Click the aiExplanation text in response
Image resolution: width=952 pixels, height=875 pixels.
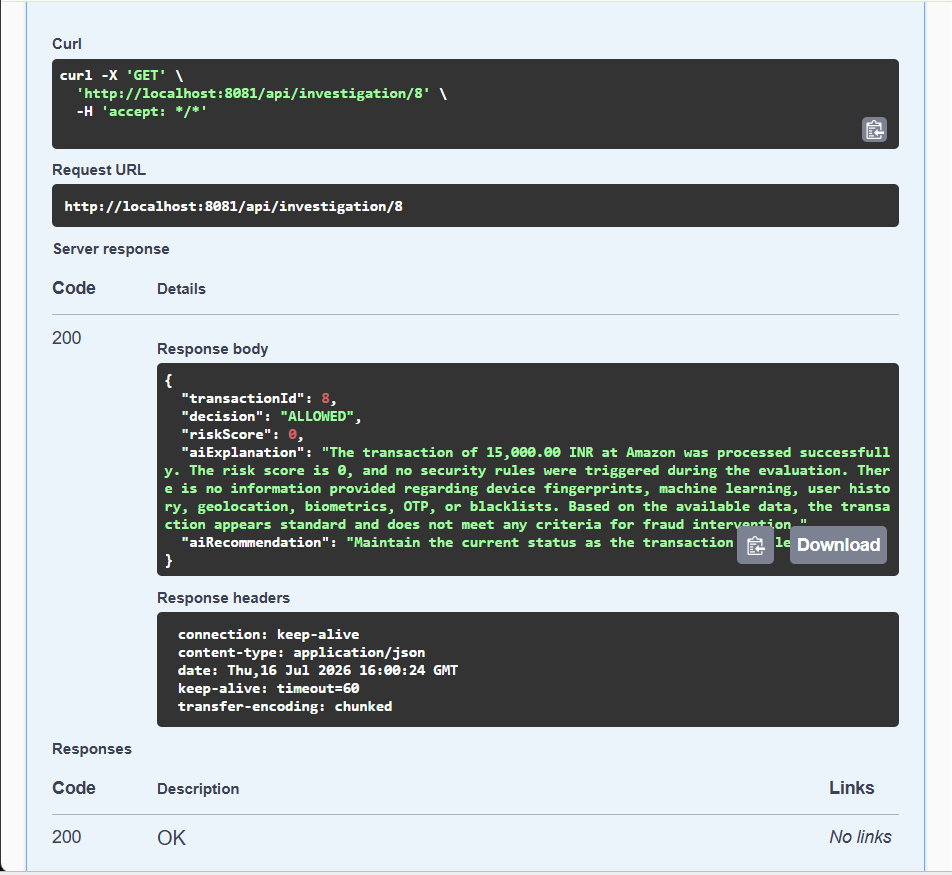(527, 488)
